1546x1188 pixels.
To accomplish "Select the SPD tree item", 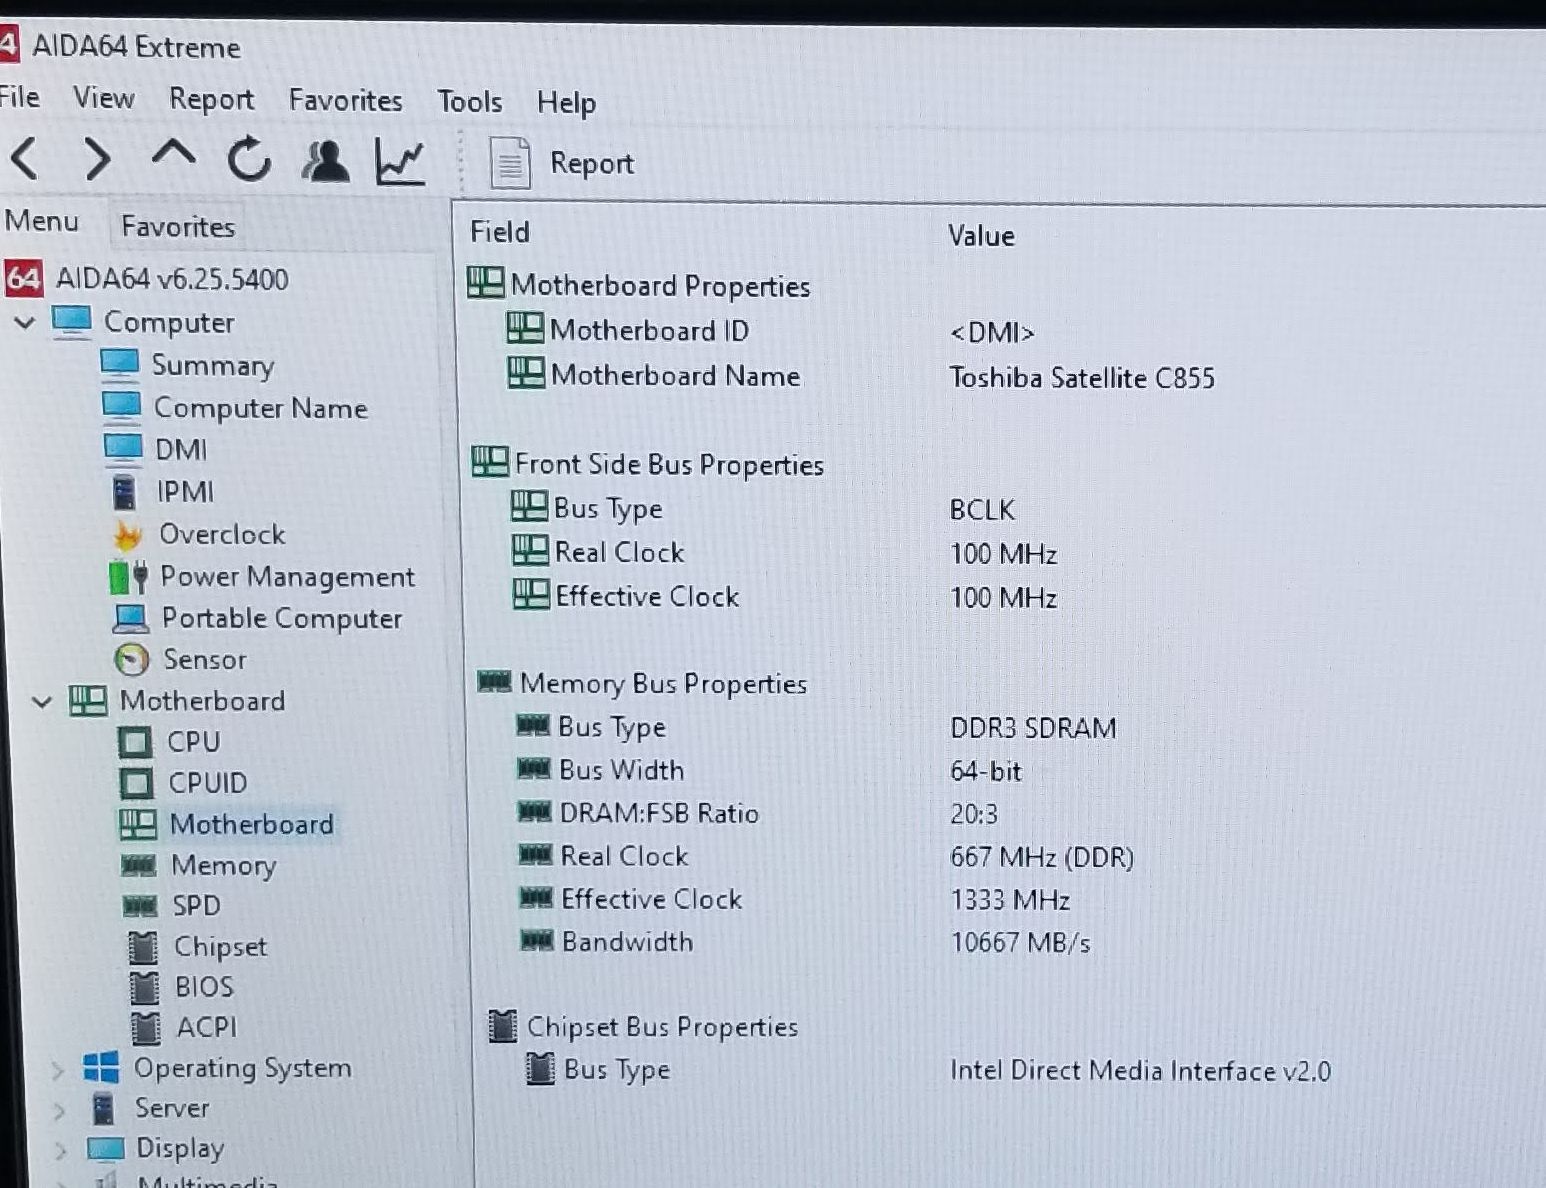I will [x=195, y=906].
